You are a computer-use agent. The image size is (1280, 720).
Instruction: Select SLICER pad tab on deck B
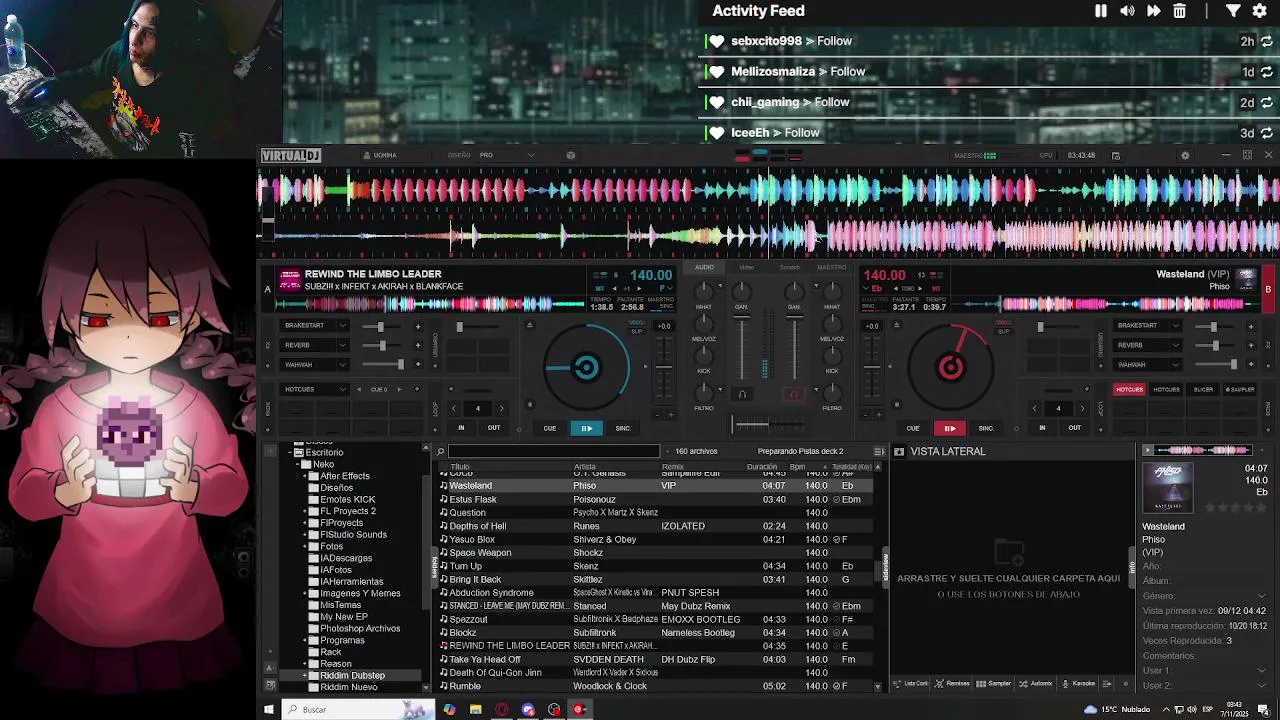(1203, 389)
